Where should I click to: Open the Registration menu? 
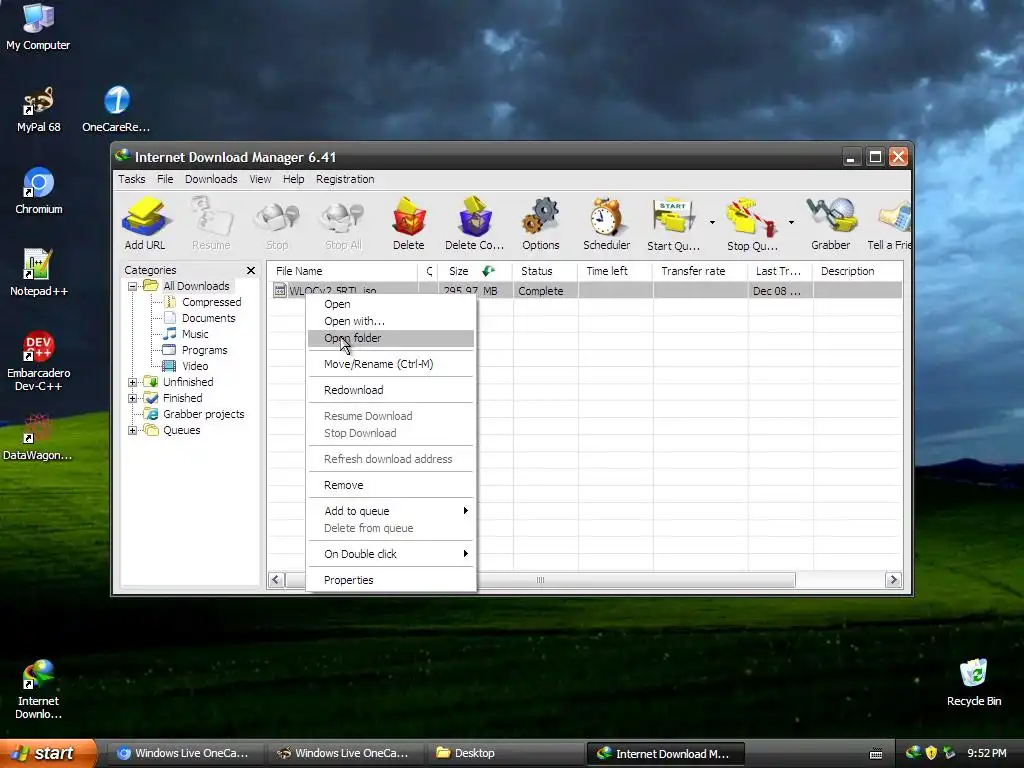[345, 179]
